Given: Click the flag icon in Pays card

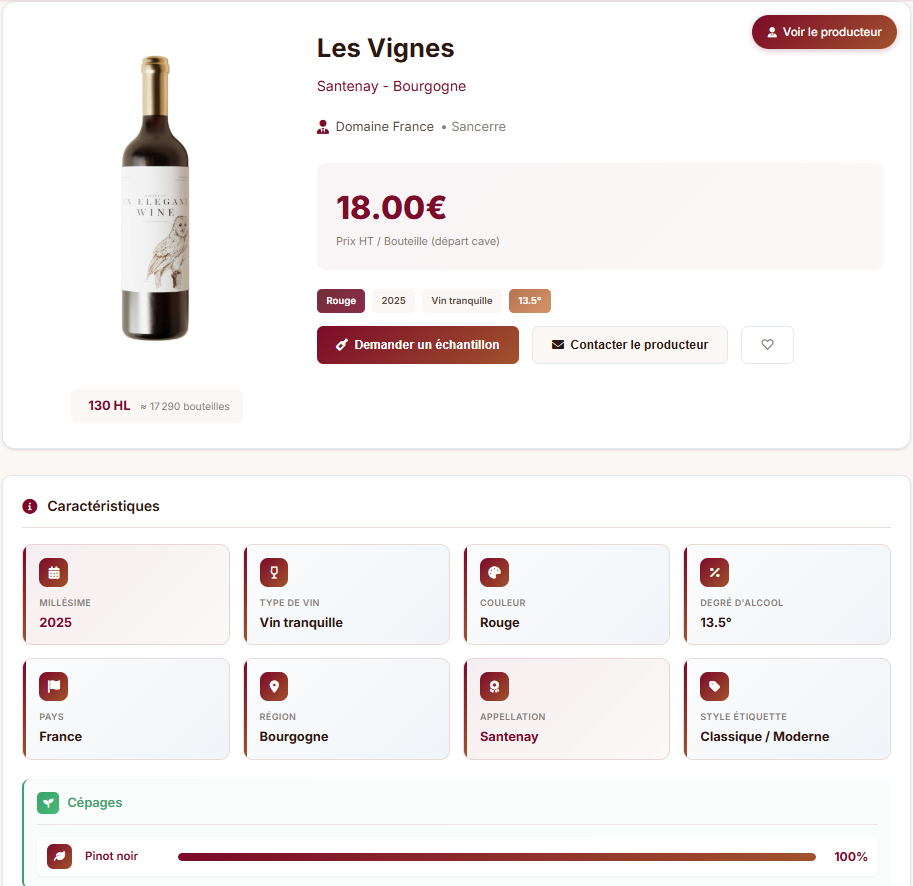Looking at the screenshot, I should tap(54, 687).
